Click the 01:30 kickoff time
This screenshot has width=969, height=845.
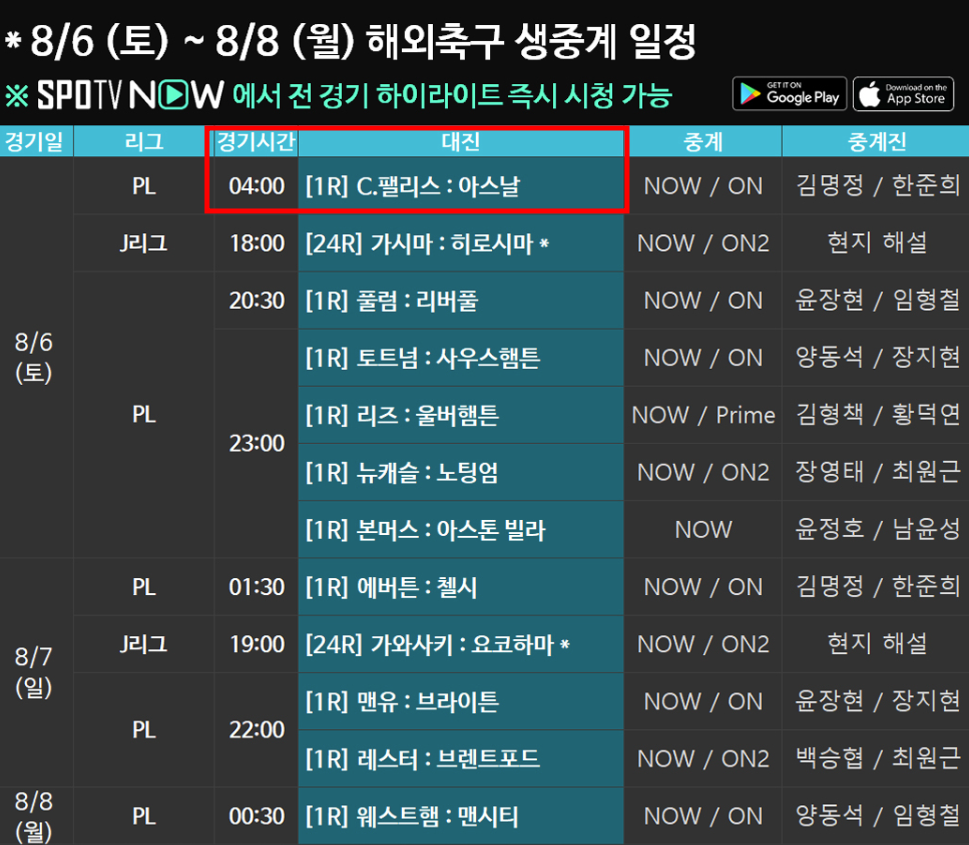coord(256,587)
